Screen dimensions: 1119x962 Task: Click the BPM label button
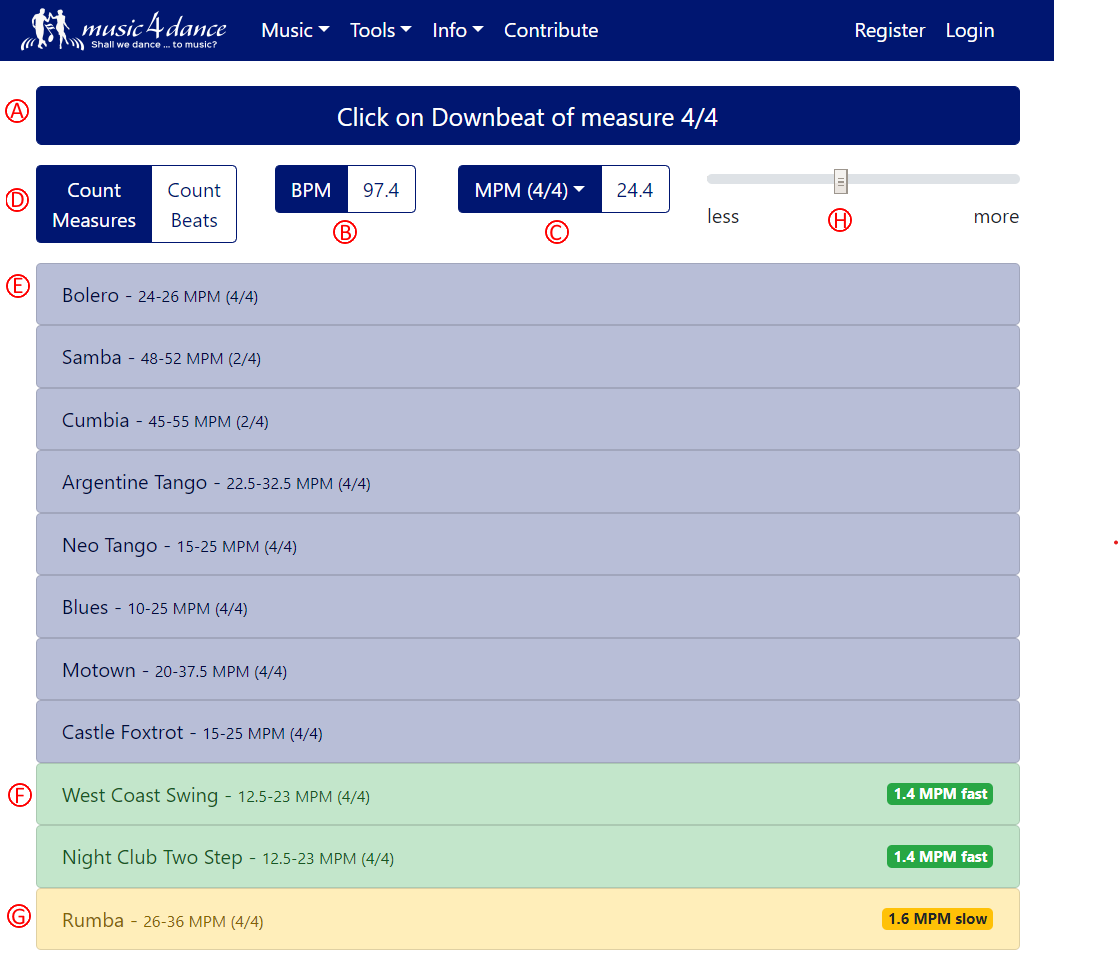(311, 190)
